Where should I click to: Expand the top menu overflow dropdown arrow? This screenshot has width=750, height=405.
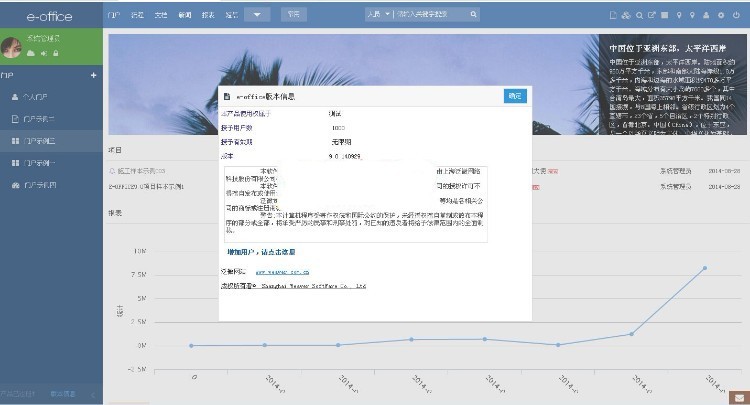tap(256, 15)
